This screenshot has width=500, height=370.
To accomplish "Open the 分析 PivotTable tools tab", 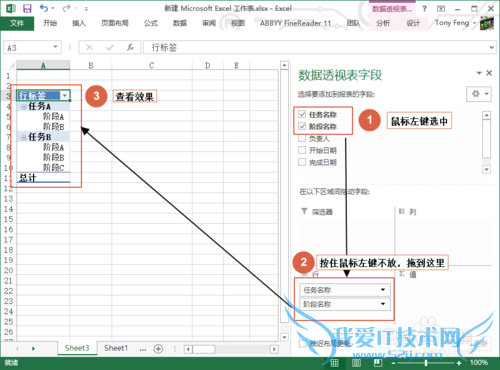I will 383,23.
